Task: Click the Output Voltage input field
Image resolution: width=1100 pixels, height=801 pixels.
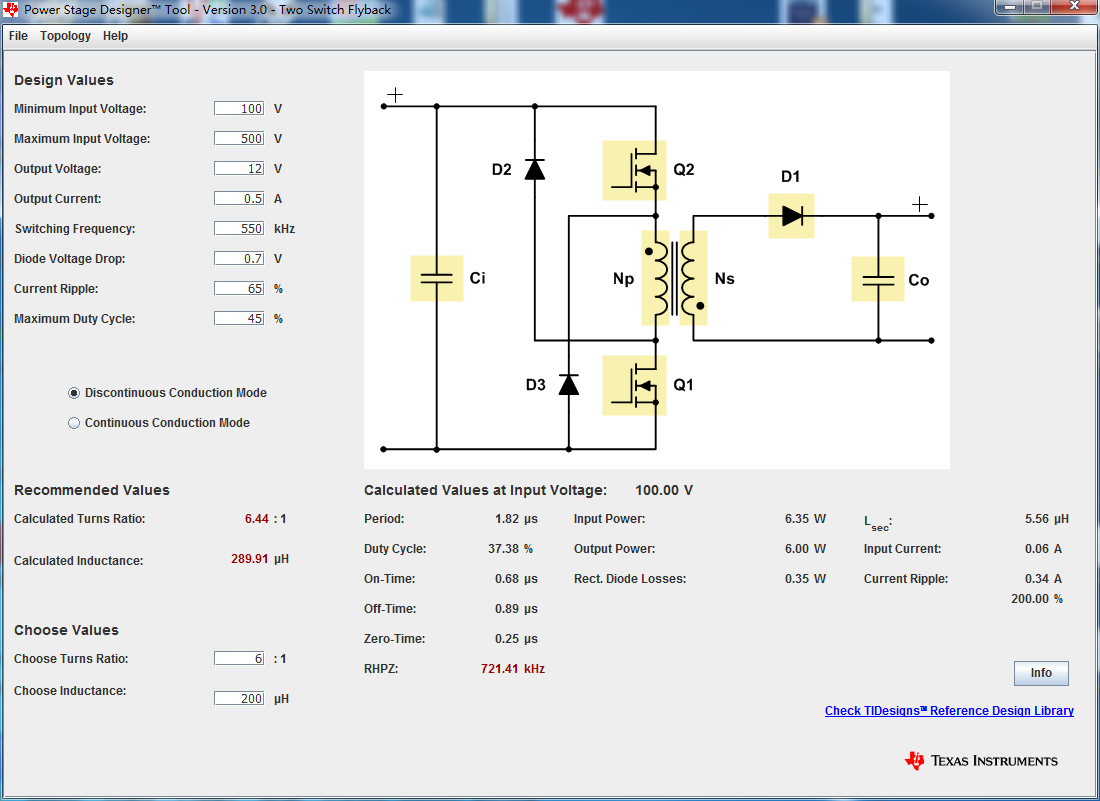Action: 239,168
